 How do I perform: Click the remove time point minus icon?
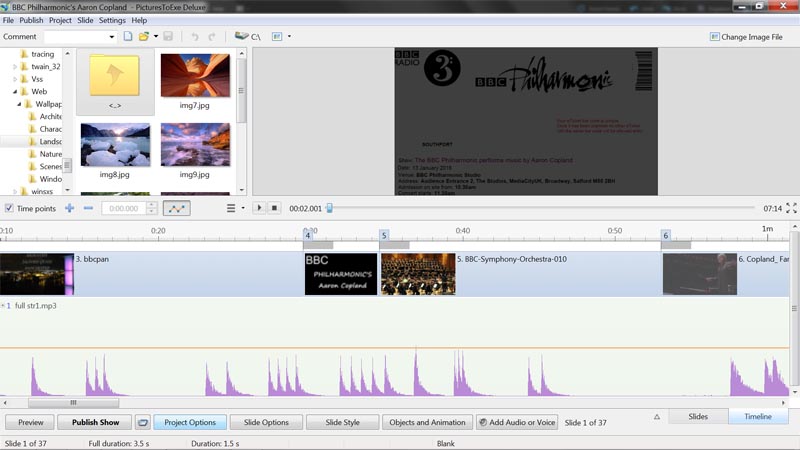88,208
